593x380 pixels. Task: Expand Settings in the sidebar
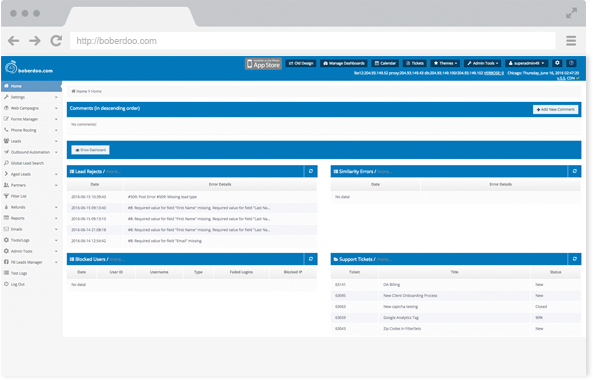[x=31, y=97]
